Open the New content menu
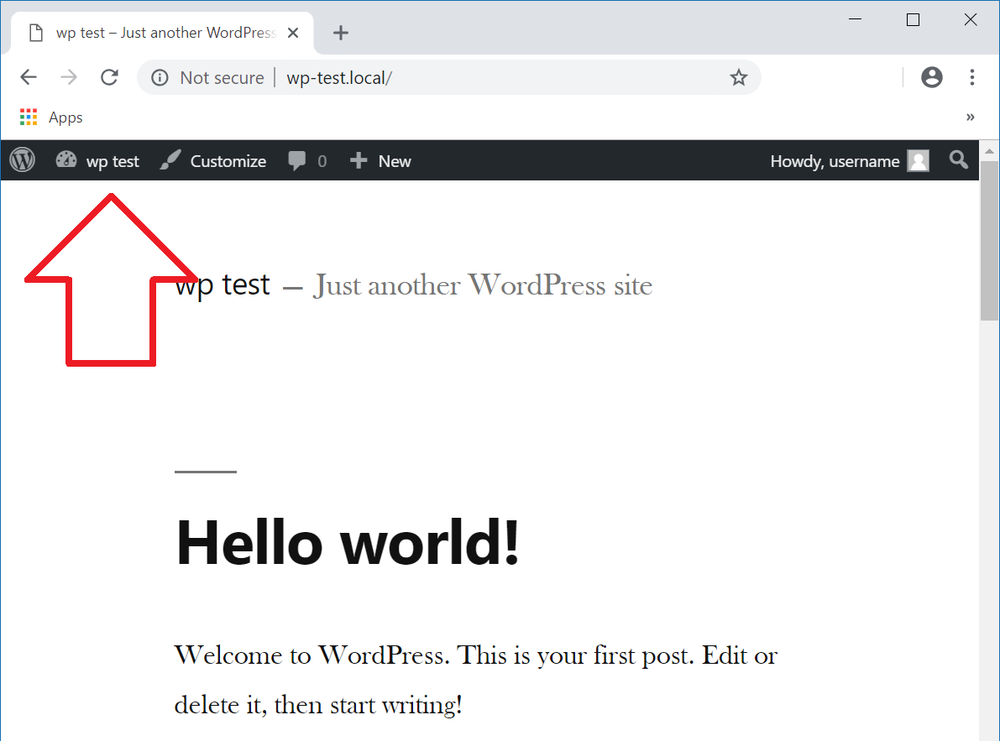The width and height of the screenshot is (1000, 741). click(381, 161)
